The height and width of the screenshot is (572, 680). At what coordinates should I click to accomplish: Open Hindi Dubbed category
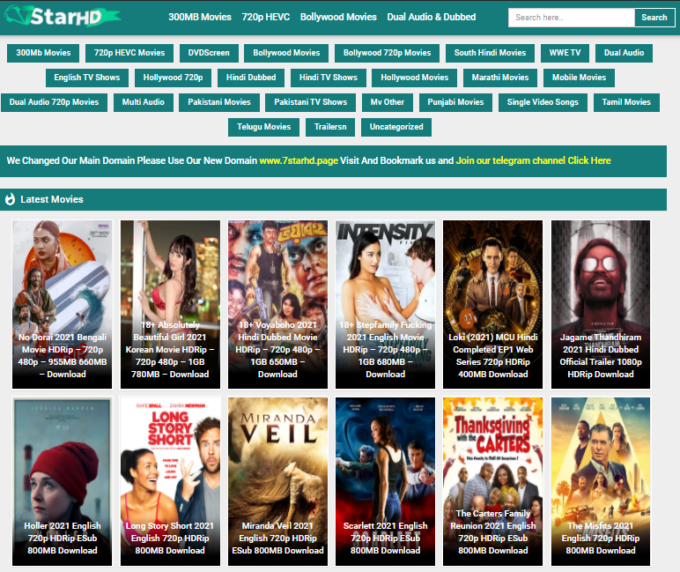point(251,78)
